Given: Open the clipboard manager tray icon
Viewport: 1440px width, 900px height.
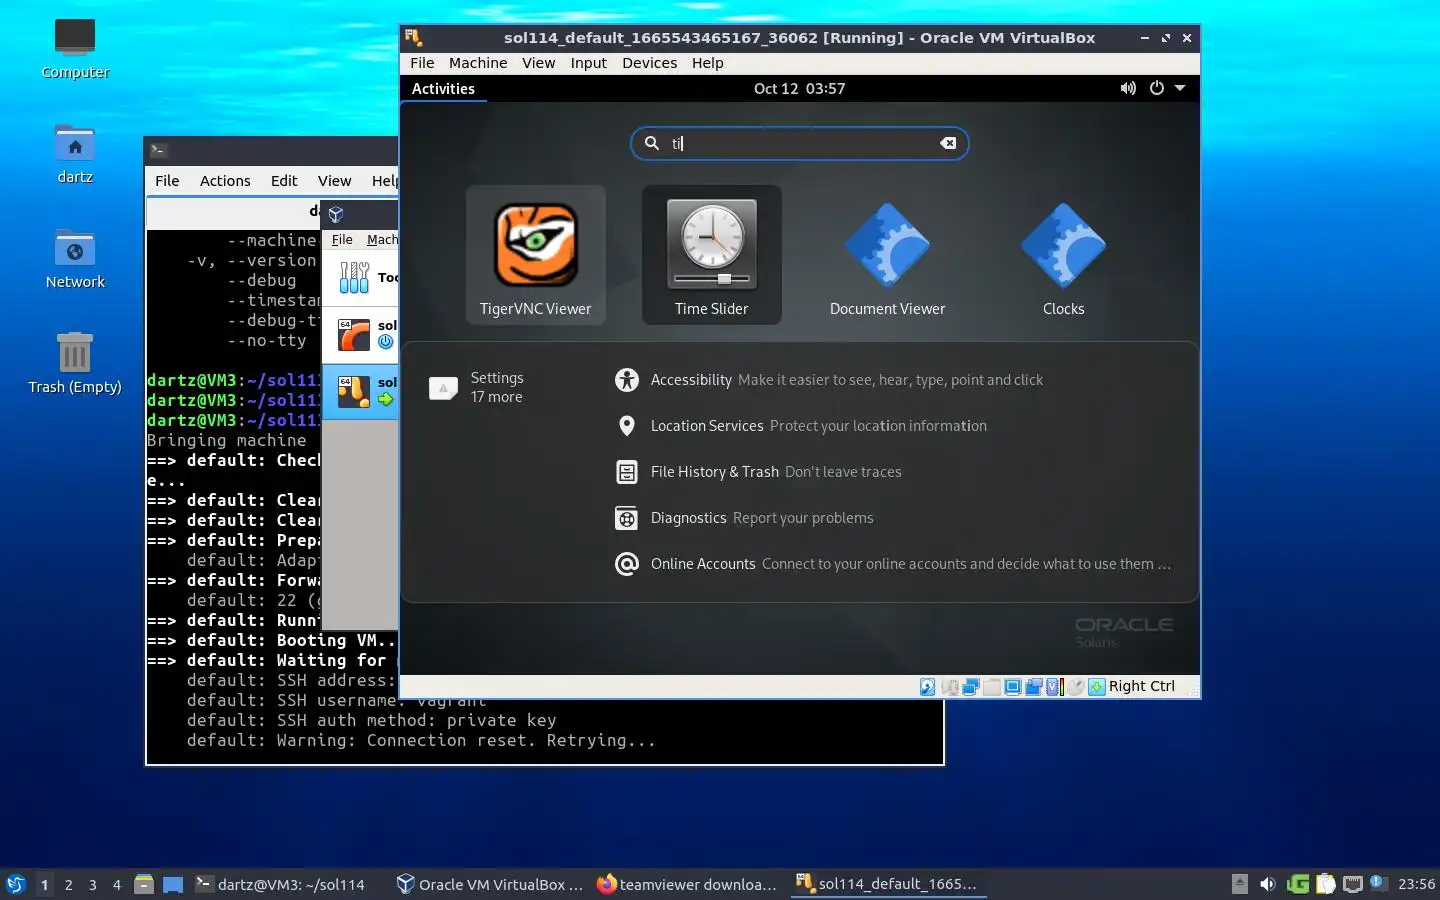Looking at the screenshot, I should (x=1326, y=884).
